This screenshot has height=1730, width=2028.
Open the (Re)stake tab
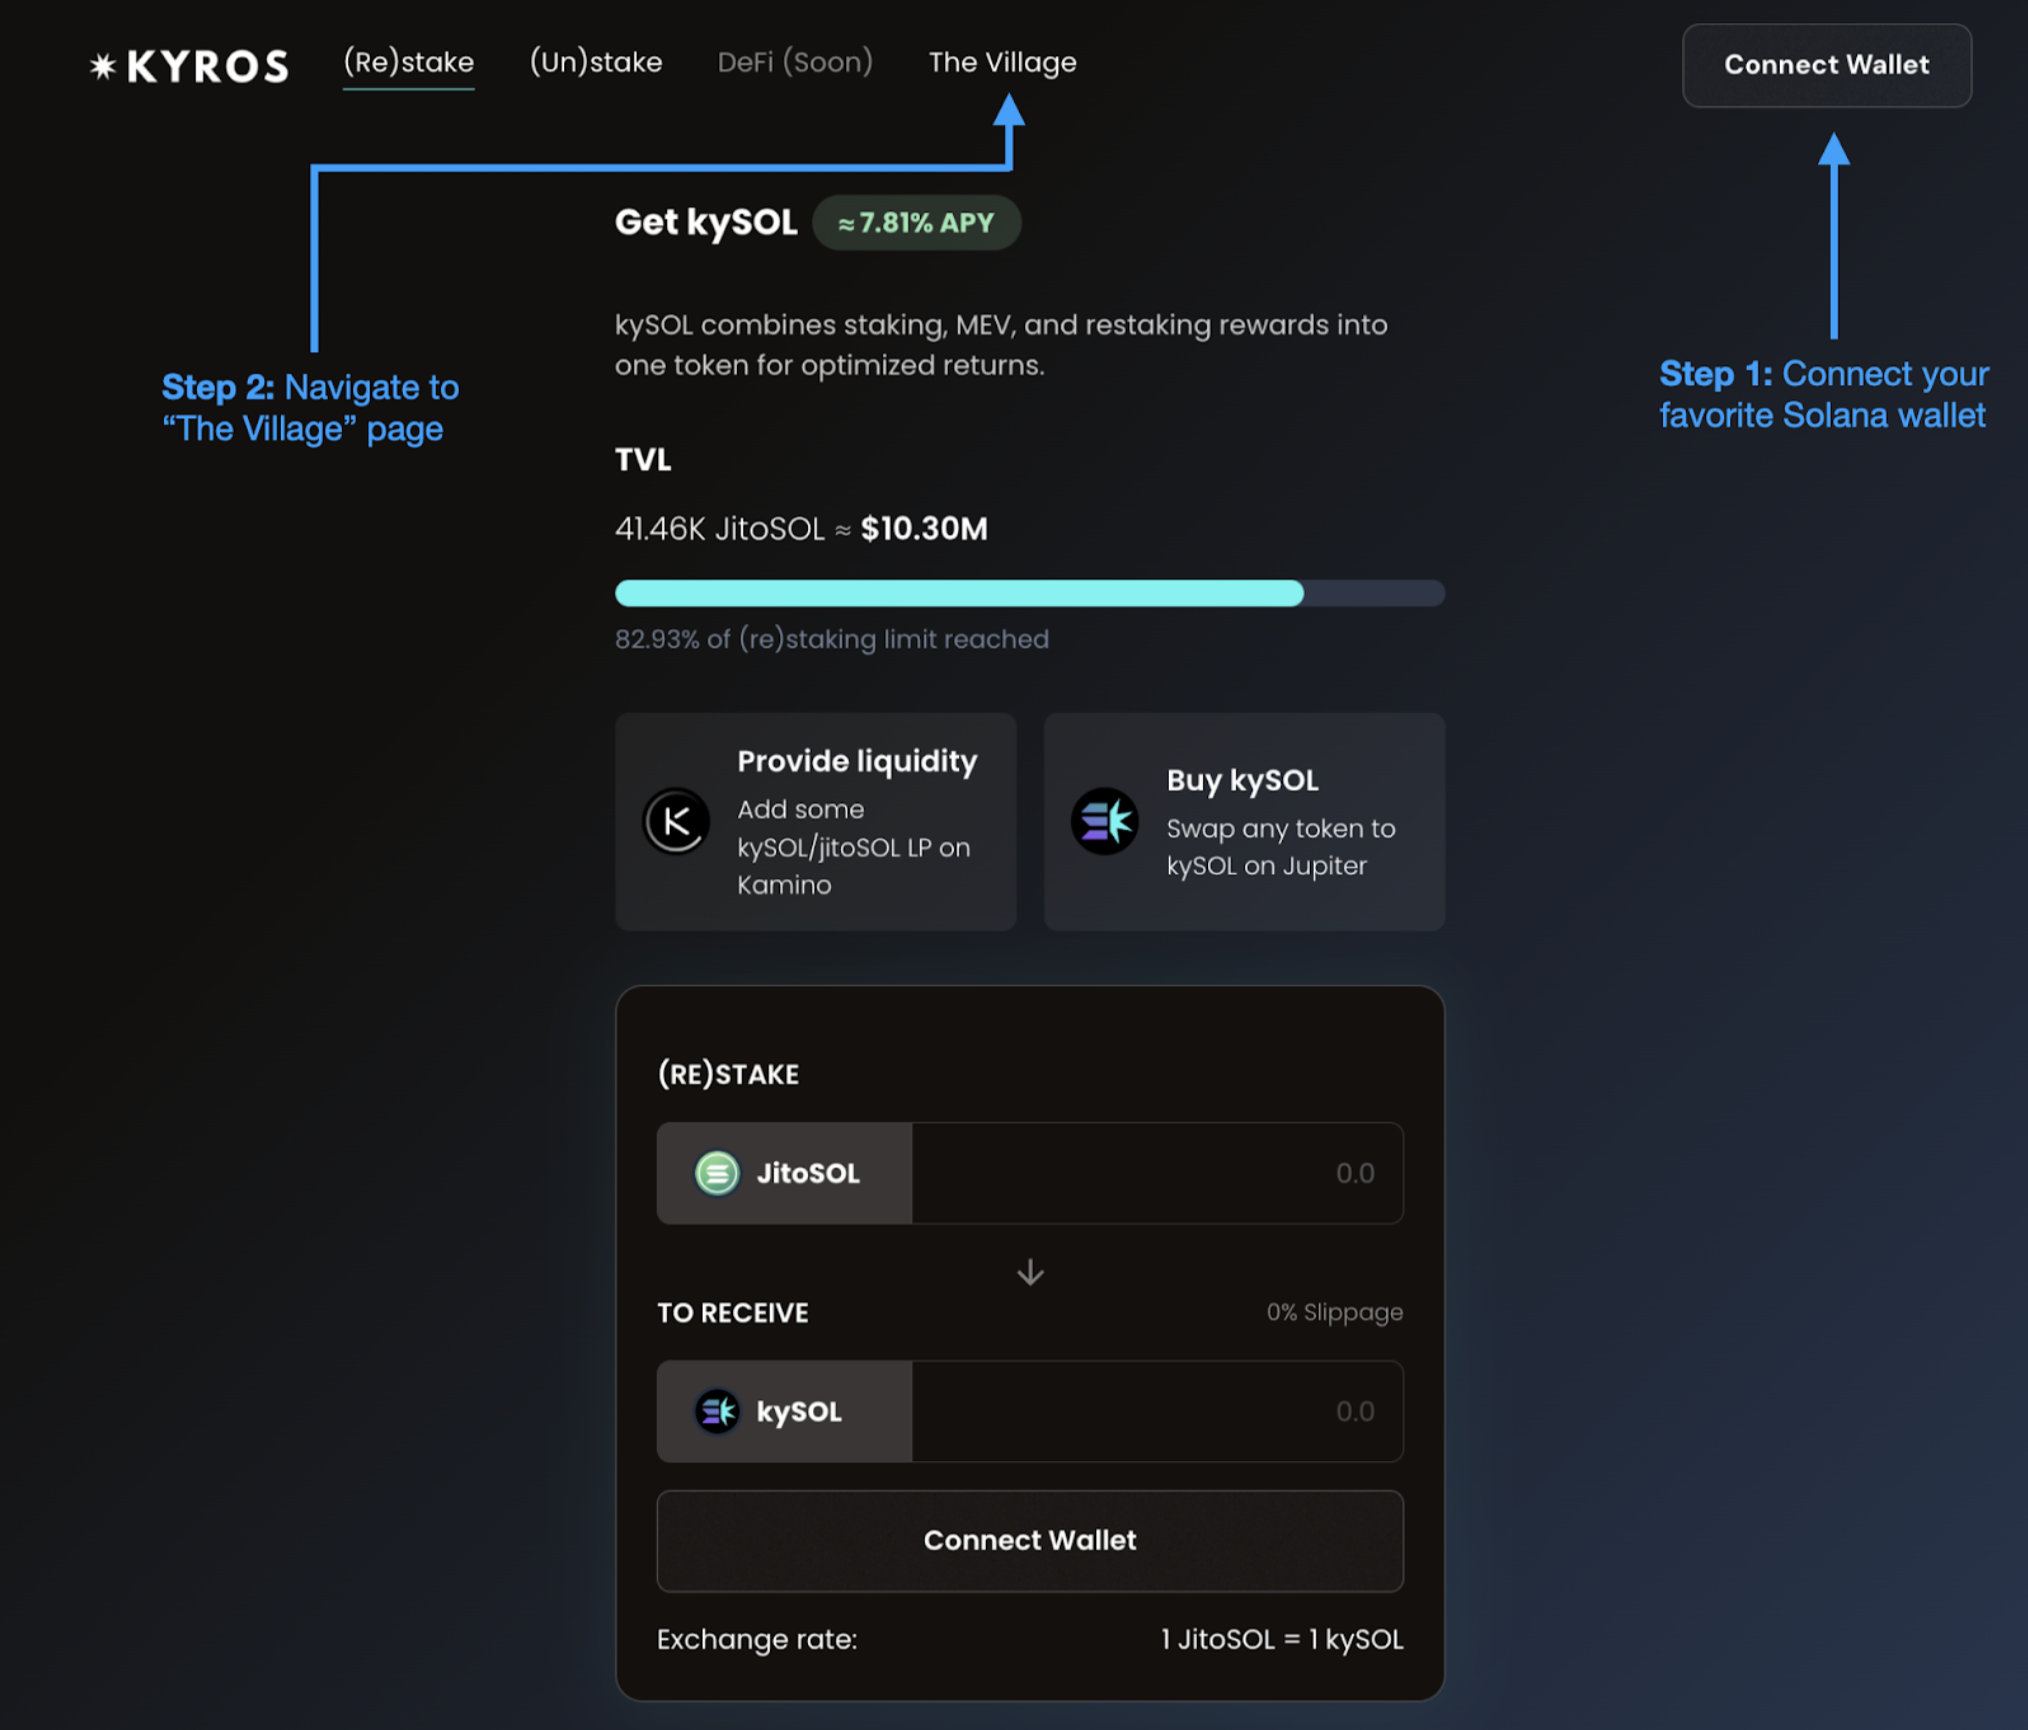tap(408, 63)
